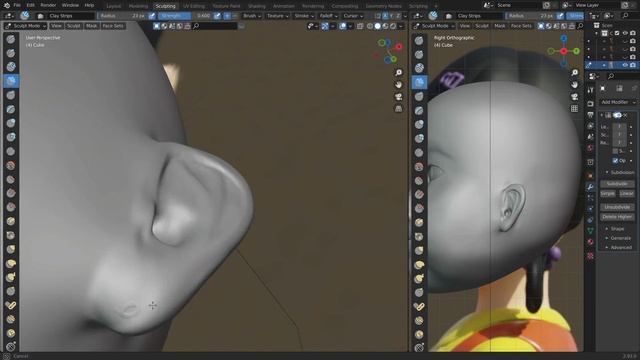640x360 pixels.
Task: Click the zoom magnifier gizmo in right viewport
Action: 575,73
